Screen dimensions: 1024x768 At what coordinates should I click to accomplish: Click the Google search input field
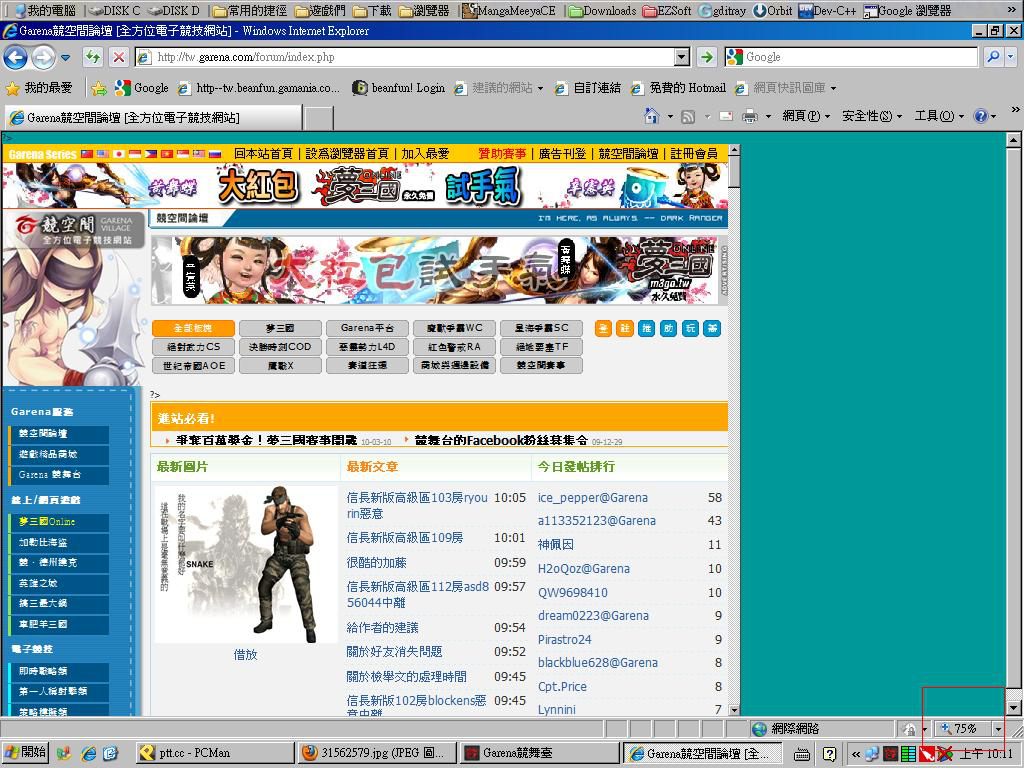[852, 57]
